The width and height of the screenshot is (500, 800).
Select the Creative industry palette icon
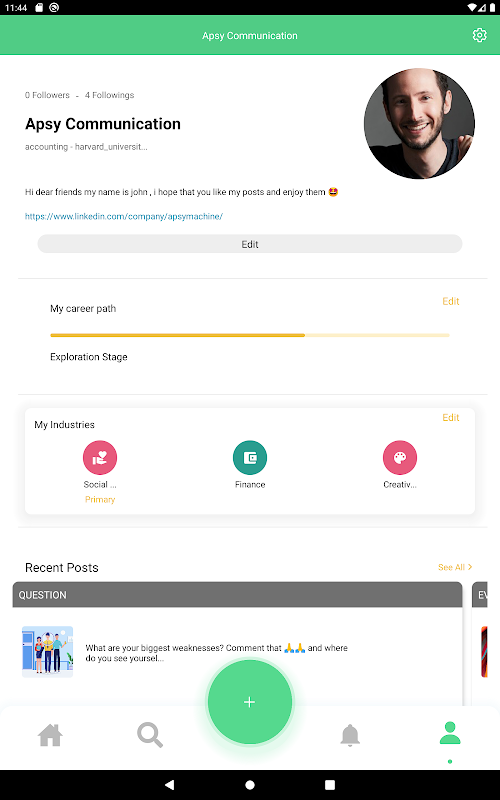(x=400, y=457)
